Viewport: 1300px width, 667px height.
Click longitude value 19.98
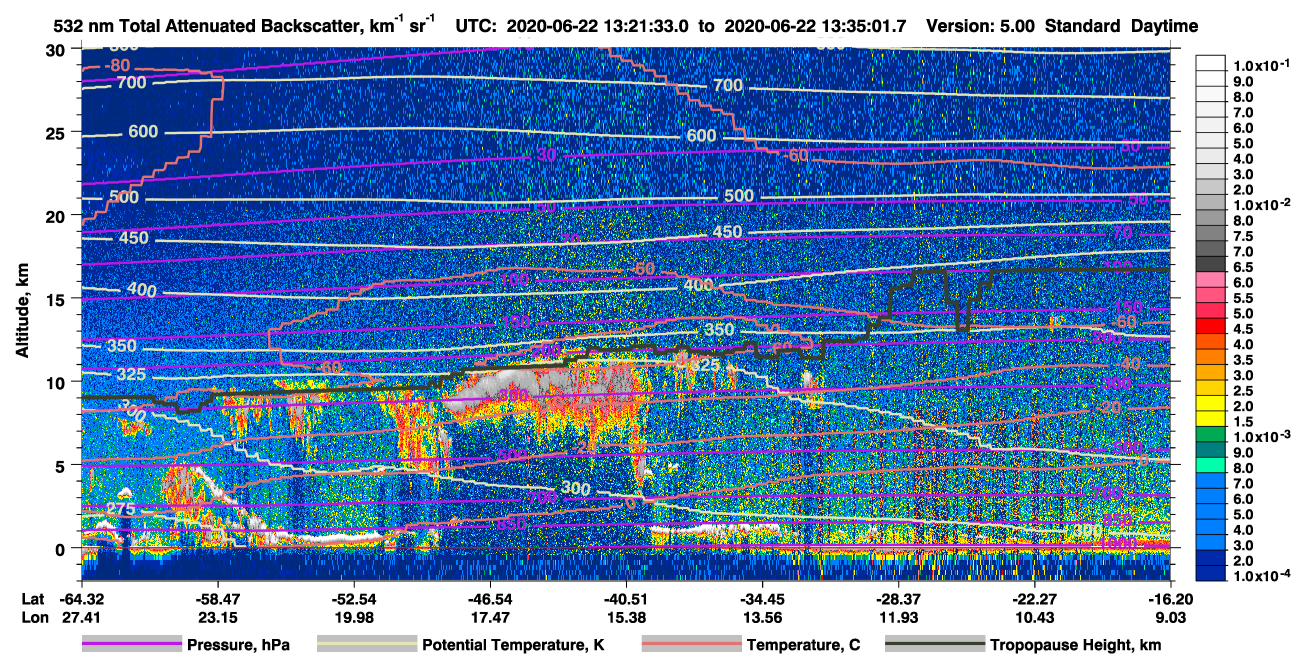click(353, 618)
